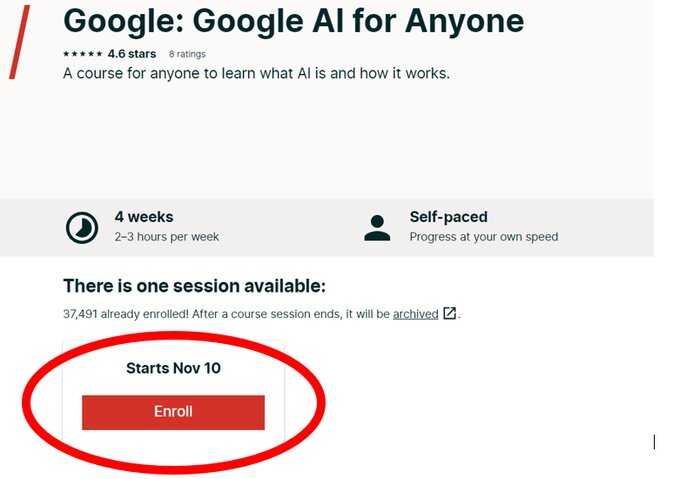Click the 2–3 hours per week text
700x479 pixels.
point(167,237)
